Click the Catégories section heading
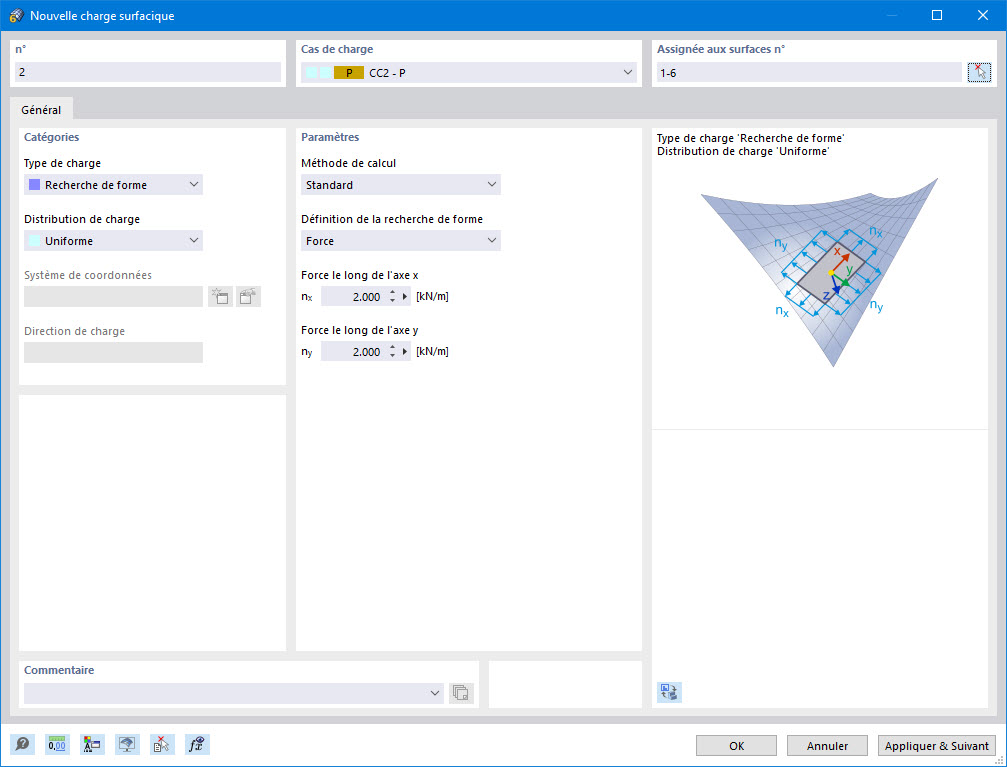The height and width of the screenshot is (767, 1007). click(x=51, y=137)
